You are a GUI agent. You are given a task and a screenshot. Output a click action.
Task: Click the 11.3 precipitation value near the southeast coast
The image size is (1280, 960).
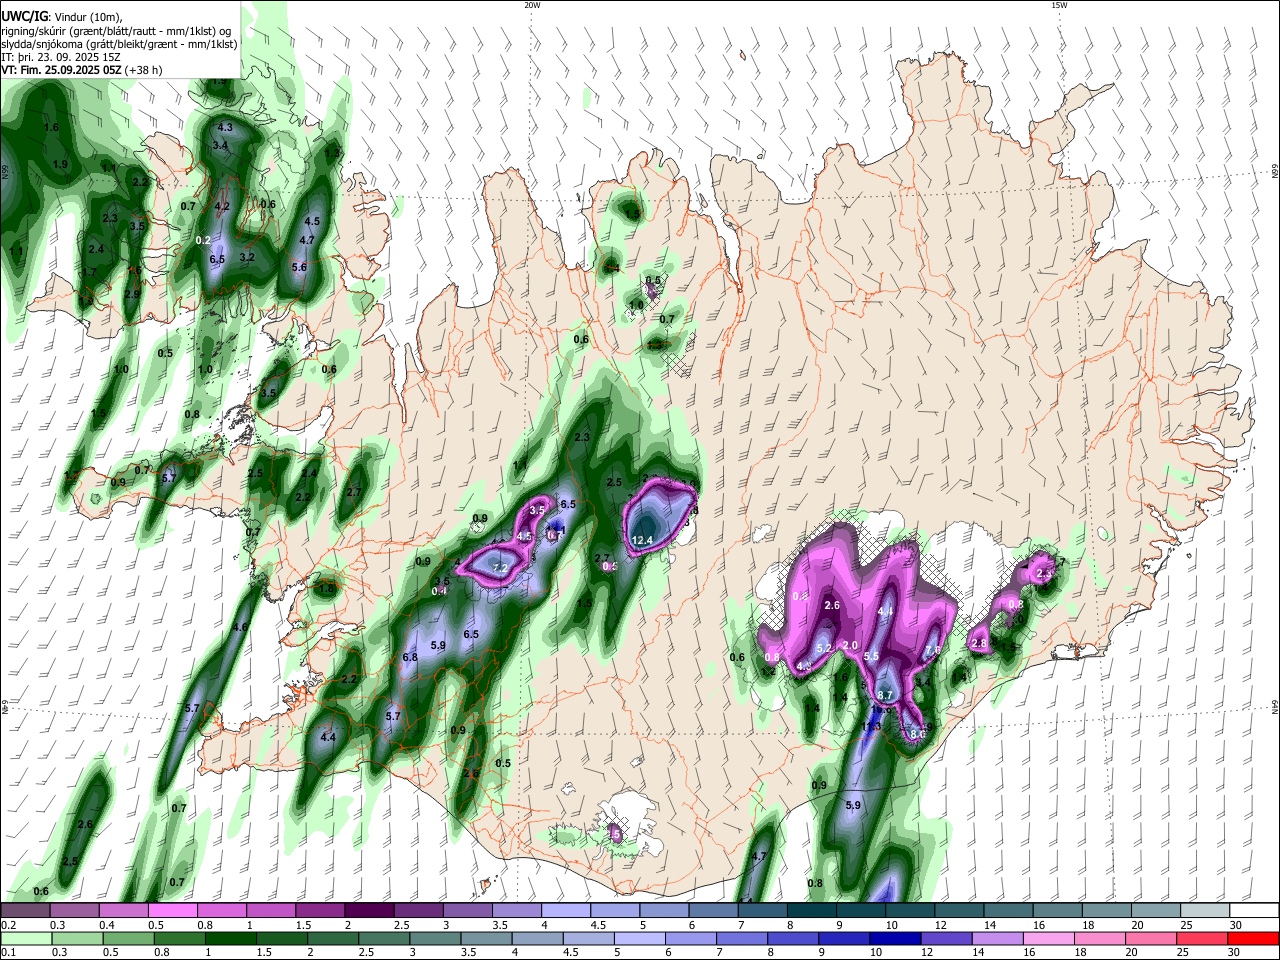pyautogui.click(x=871, y=726)
